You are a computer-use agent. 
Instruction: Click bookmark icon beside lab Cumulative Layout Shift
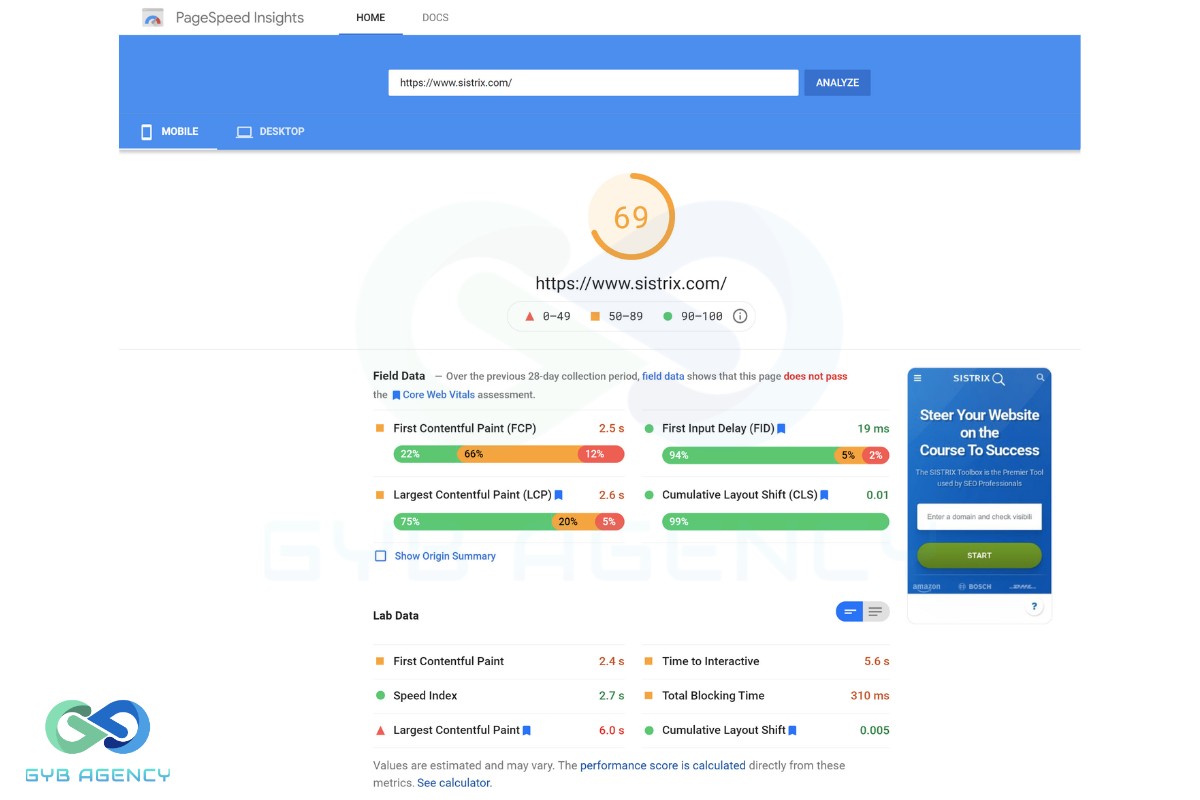click(792, 731)
